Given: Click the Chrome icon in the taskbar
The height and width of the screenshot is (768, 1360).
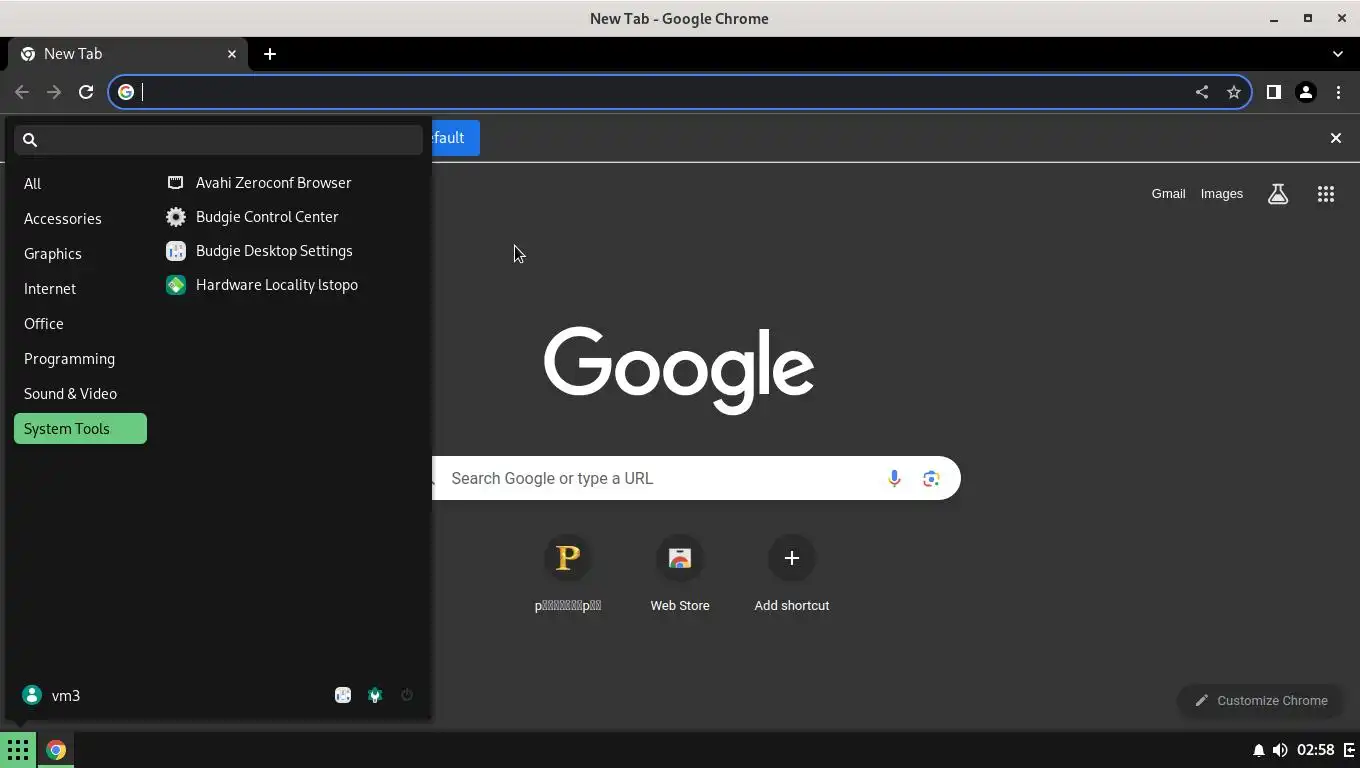Looking at the screenshot, I should coord(56,750).
